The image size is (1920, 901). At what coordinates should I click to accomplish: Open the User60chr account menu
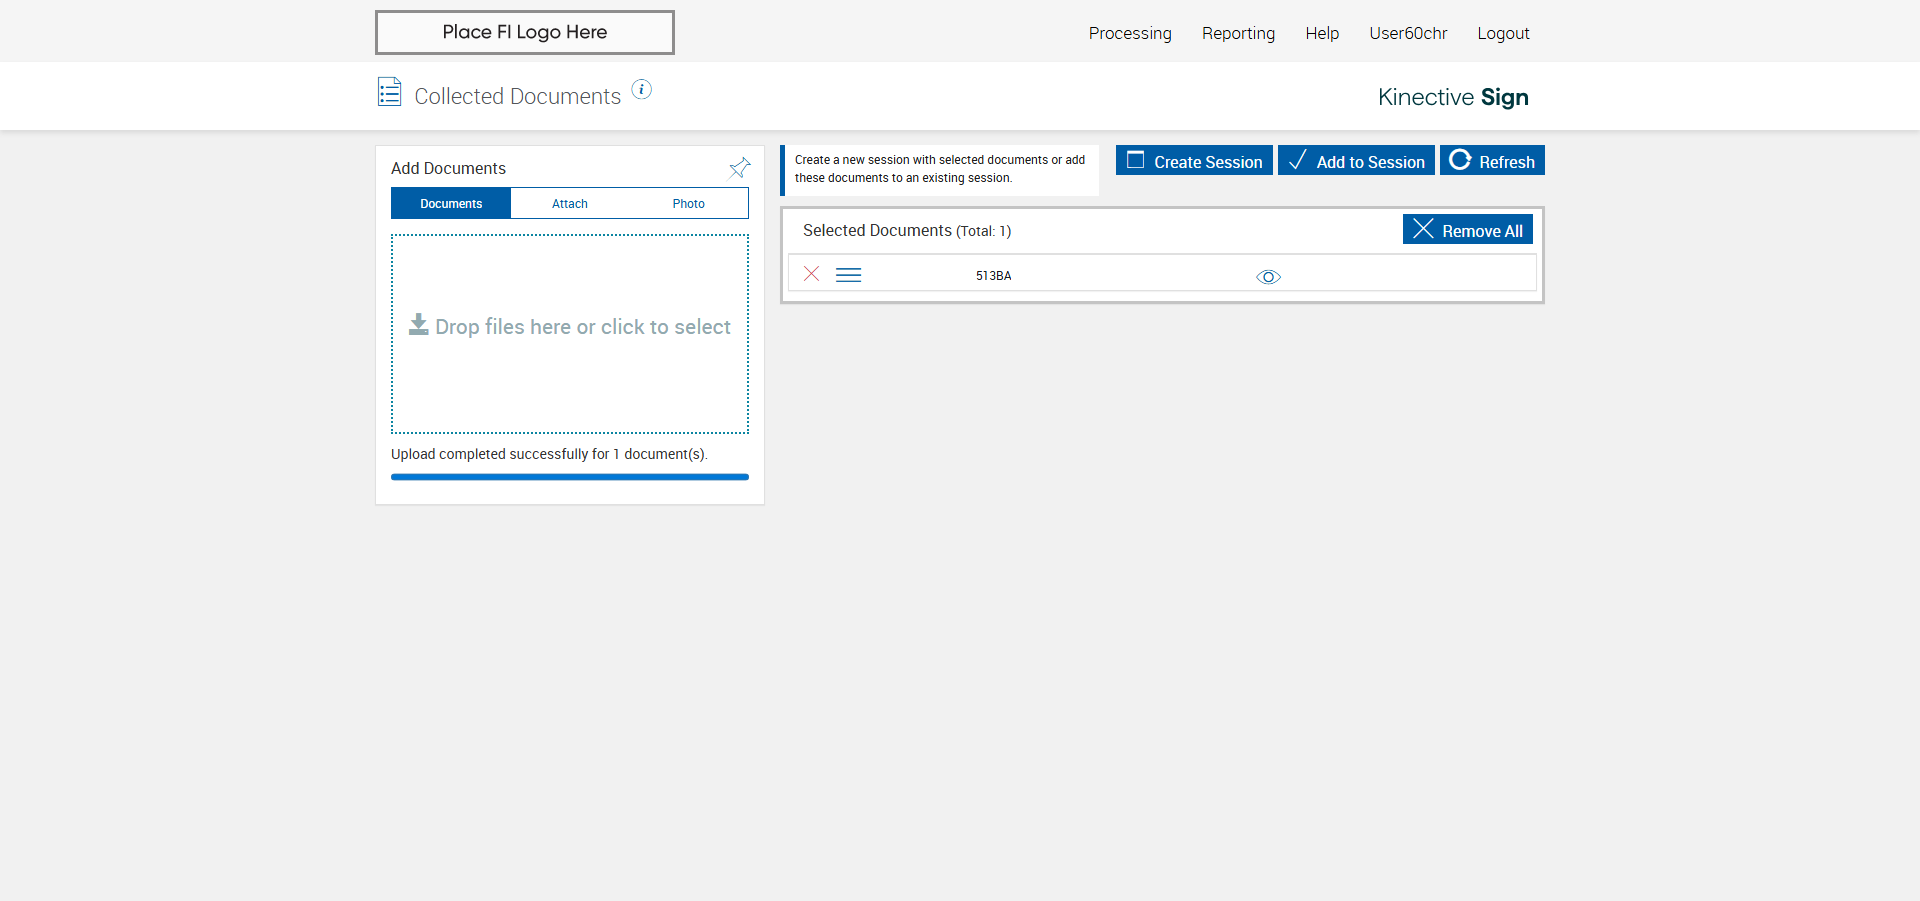coord(1408,33)
